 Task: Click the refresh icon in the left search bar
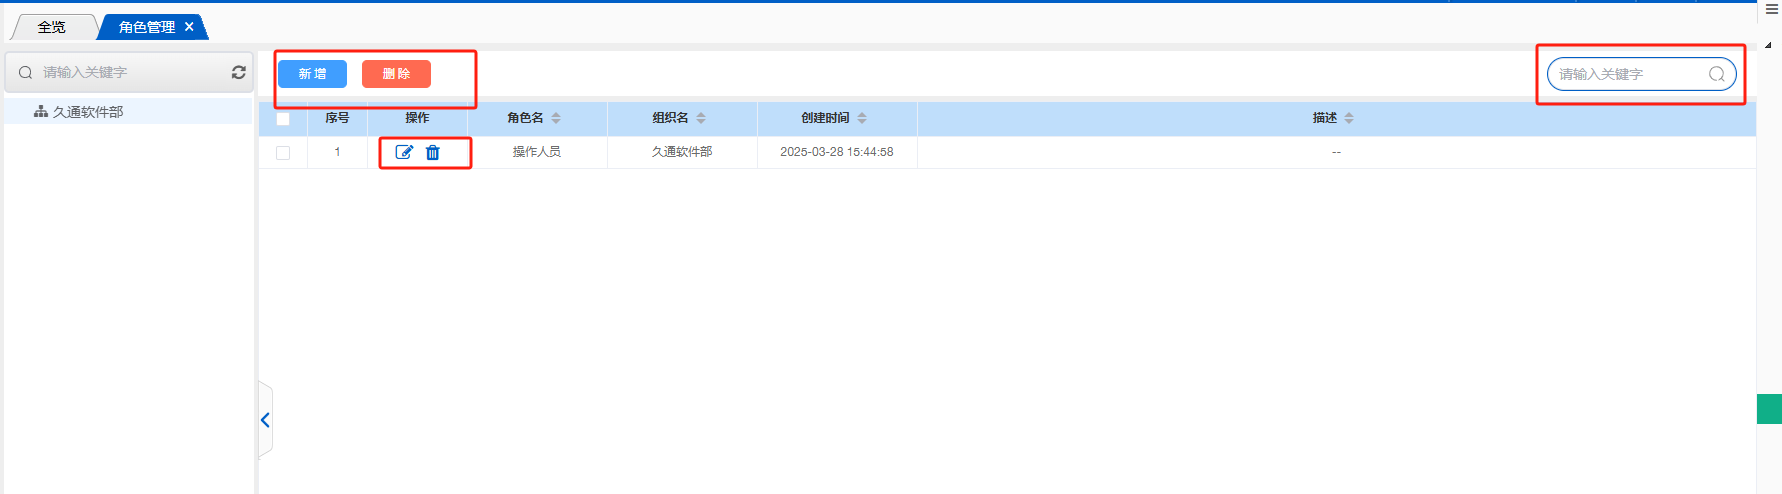[239, 72]
